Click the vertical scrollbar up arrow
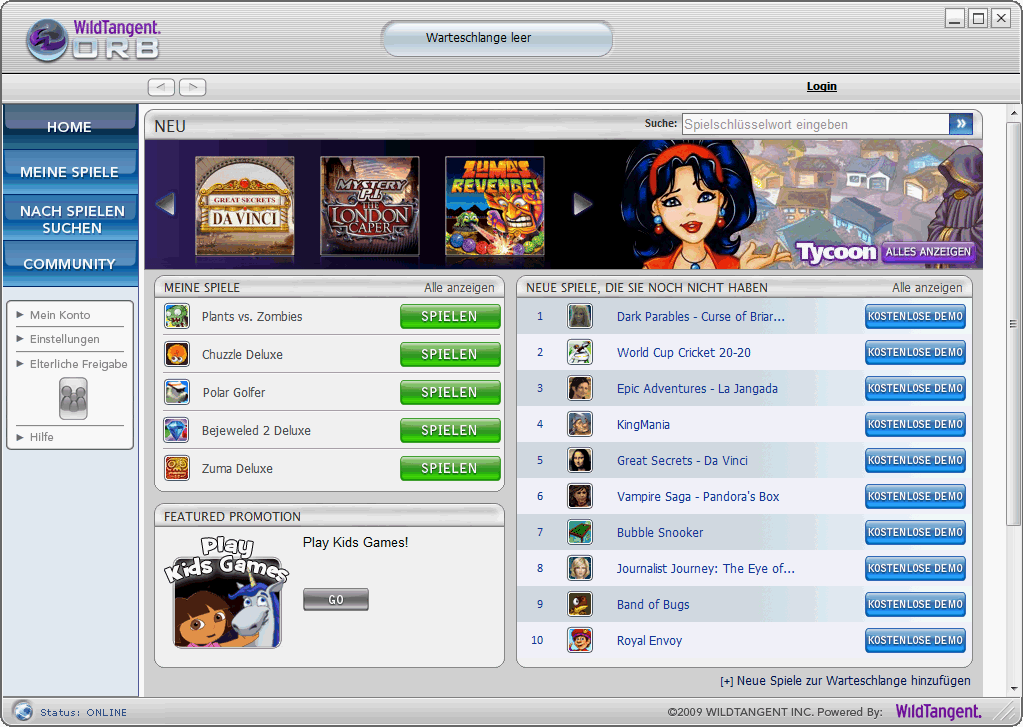Screen dimensions: 1023x727 point(1014,113)
